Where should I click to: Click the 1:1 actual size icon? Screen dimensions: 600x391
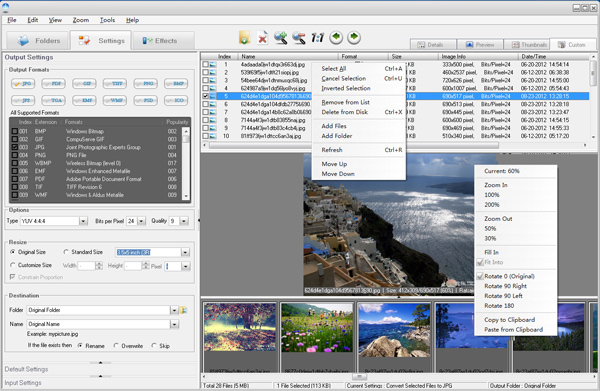coord(317,37)
